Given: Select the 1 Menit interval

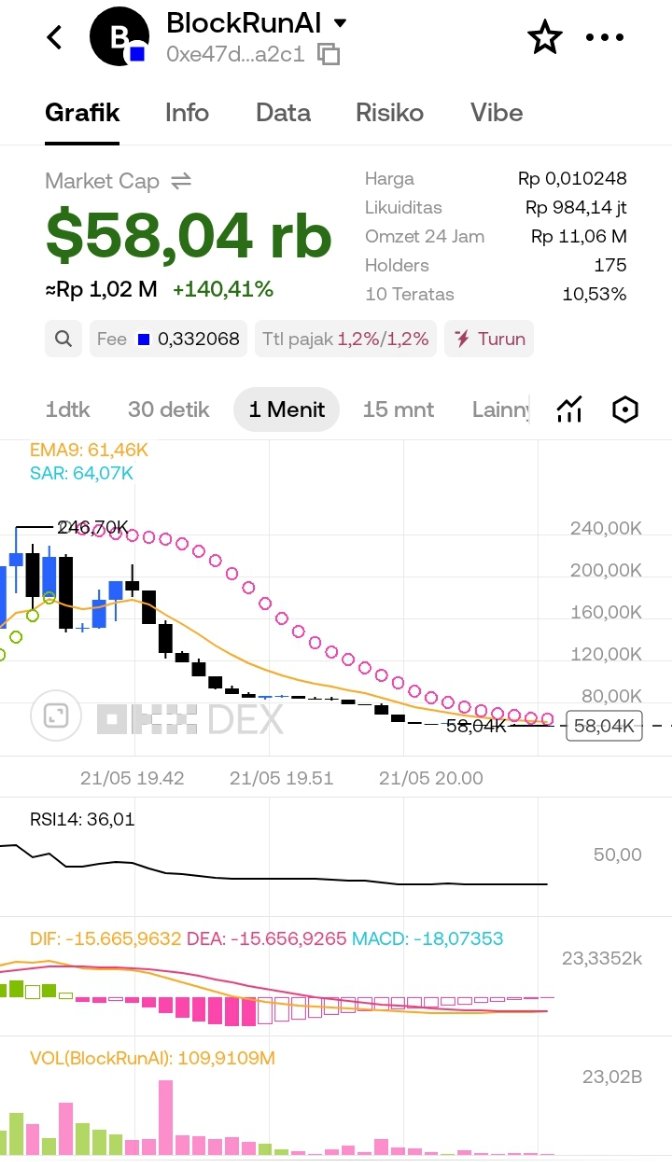Looking at the screenshot, I should point(287,409).
